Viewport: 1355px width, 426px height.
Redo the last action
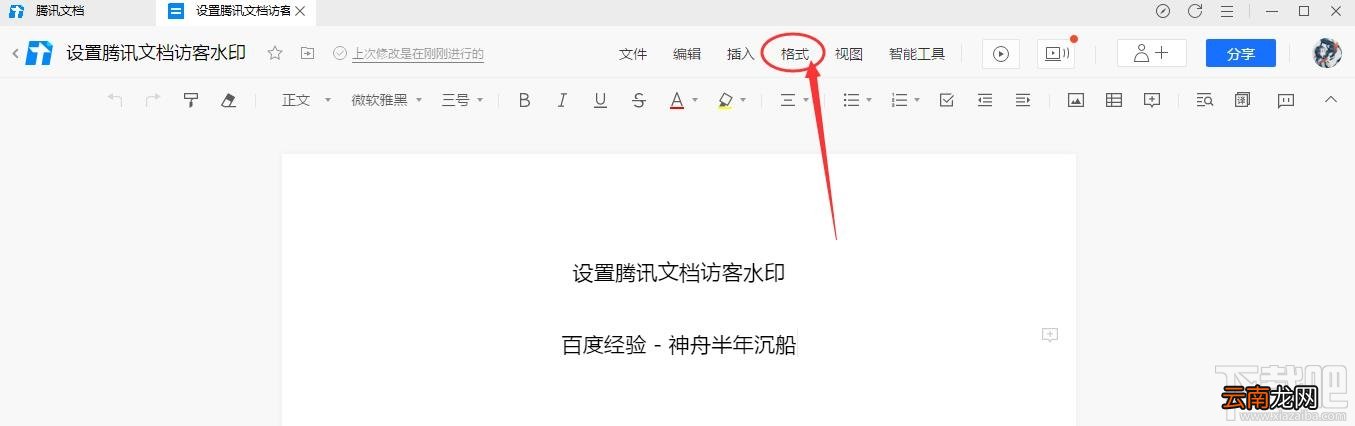click(x=153, y=100)
